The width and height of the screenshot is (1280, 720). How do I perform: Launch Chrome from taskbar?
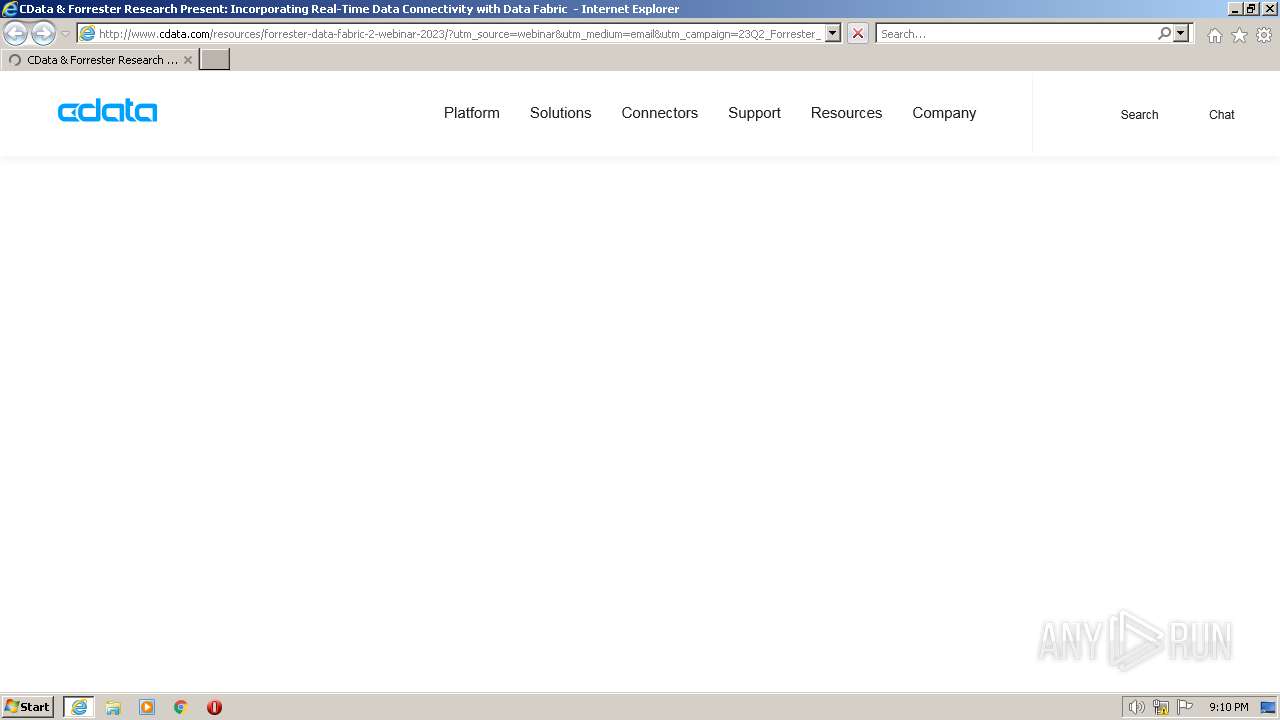tap(181, 707)
